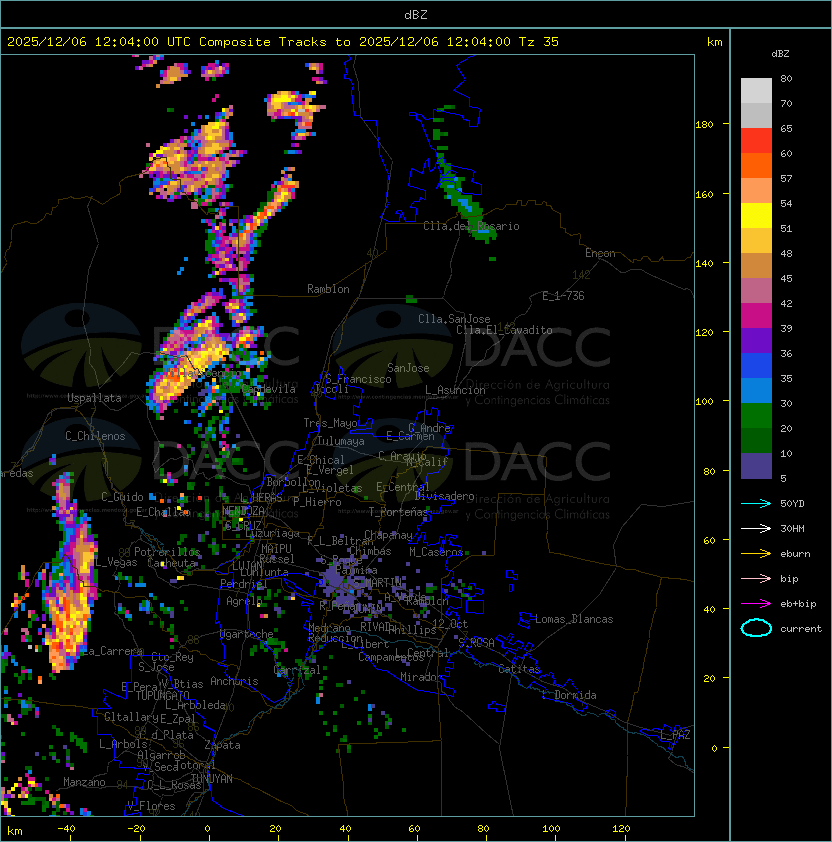The width and height of the screenshot is (832, 842).
Task: Click the cyan 'current' ellipse legend symbol
Action: 756,628
